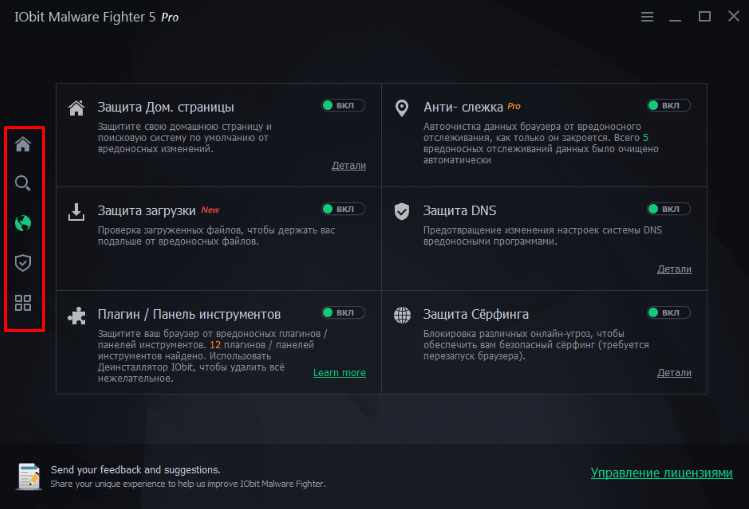Open Детали link for Защита DNS

[x=674, y=269]
